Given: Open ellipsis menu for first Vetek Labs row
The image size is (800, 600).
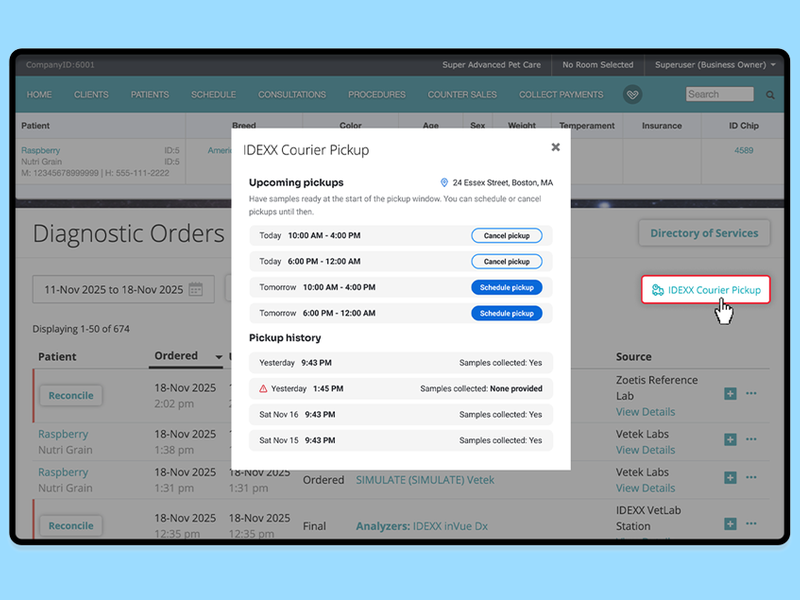Looking at the screenshot, I should point(751,439).
